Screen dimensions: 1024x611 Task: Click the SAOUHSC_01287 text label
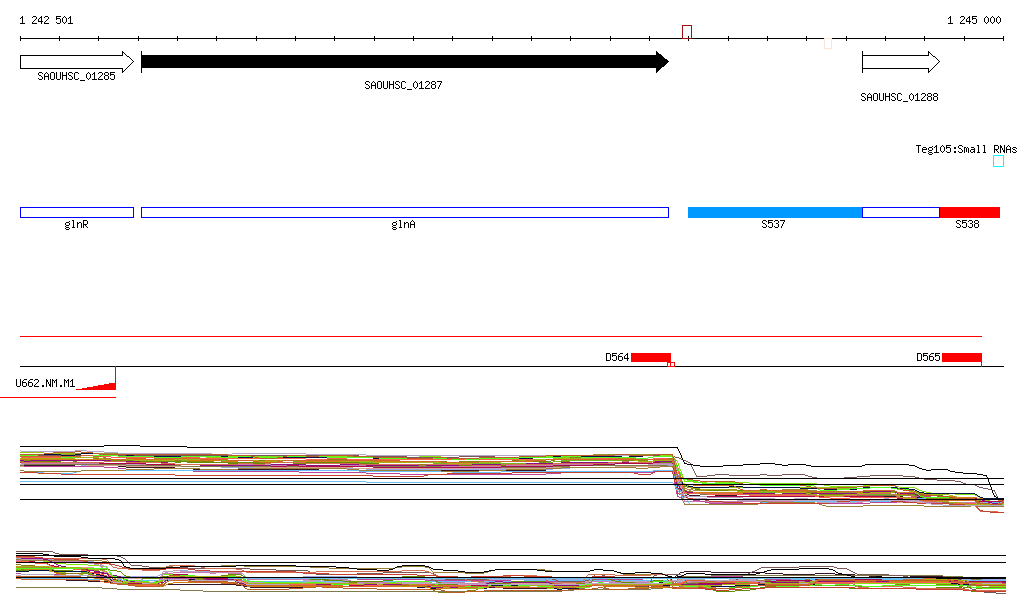pyautogui.click(x=403, y=86)
